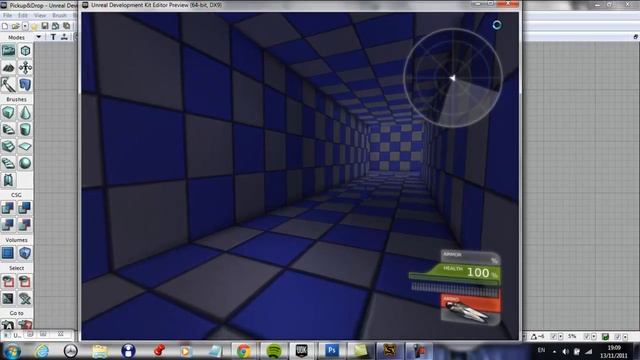Toggle the drag grid snap checkbox
The width and height of the screenshot is (640, 360).
(x=553, y=337)
